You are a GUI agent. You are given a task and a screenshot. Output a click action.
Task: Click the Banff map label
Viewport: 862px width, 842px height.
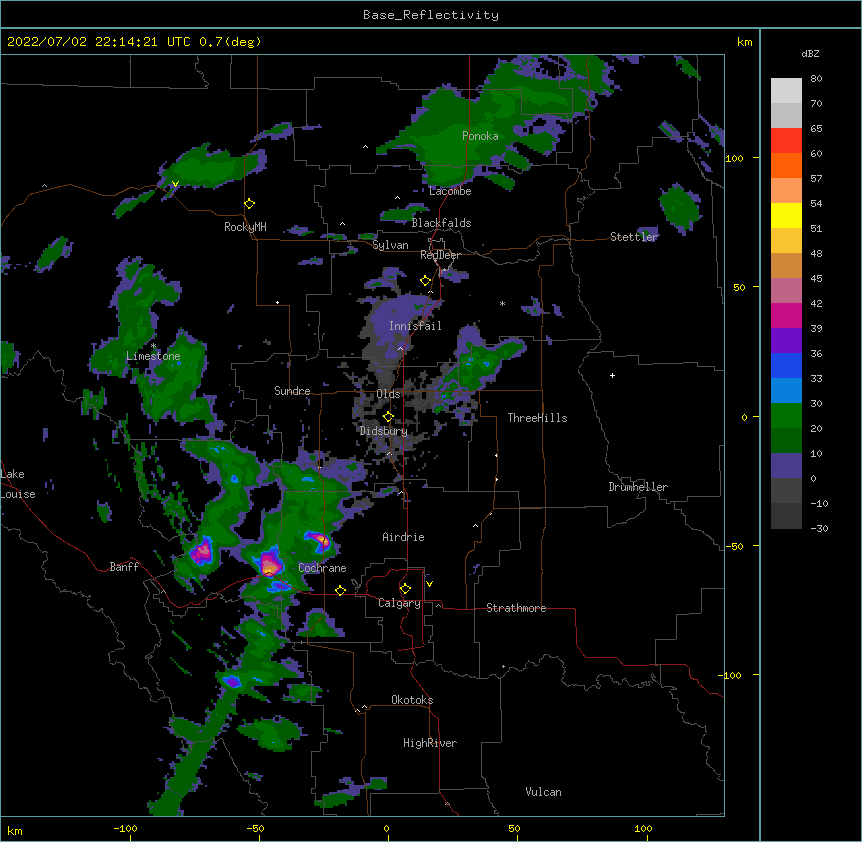click(x=124, y=567)
